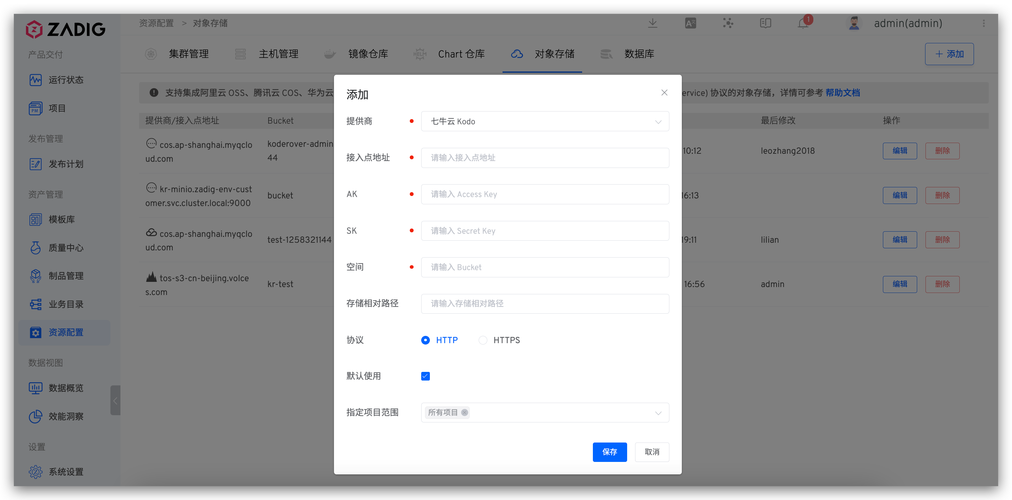
Task: Switch to the 集群管理 tab
Action: 177,54
